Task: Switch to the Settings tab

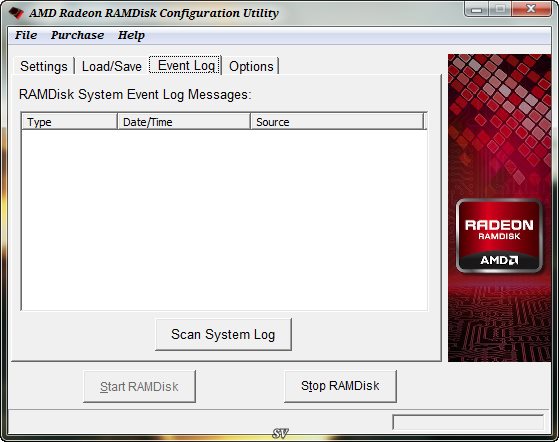Action: (44, 66)
